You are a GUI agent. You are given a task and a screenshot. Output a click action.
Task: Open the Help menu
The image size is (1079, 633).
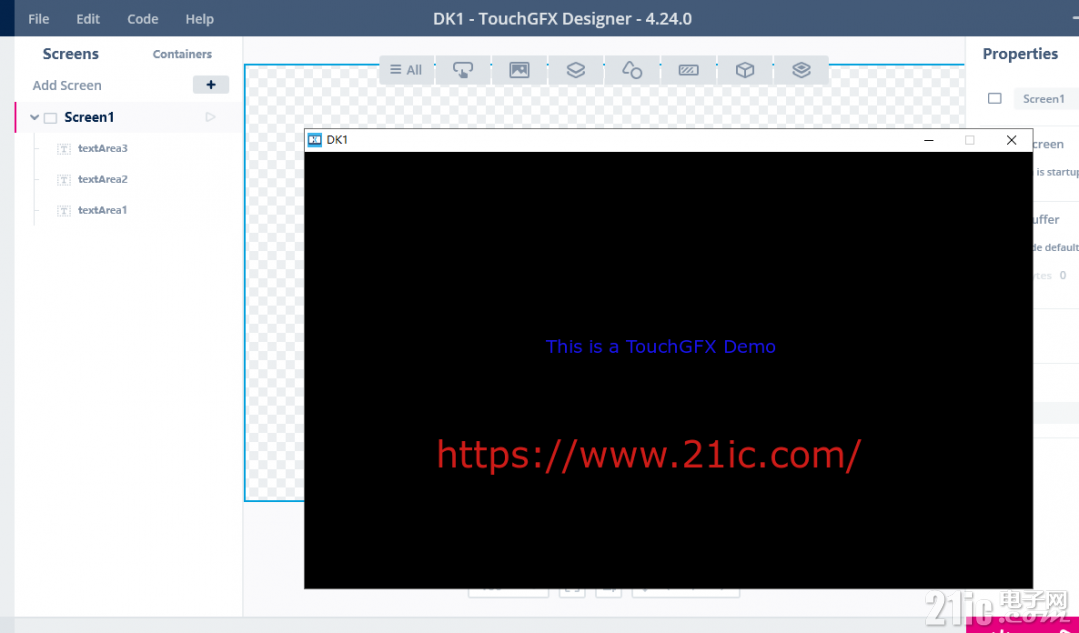(200, 19)
